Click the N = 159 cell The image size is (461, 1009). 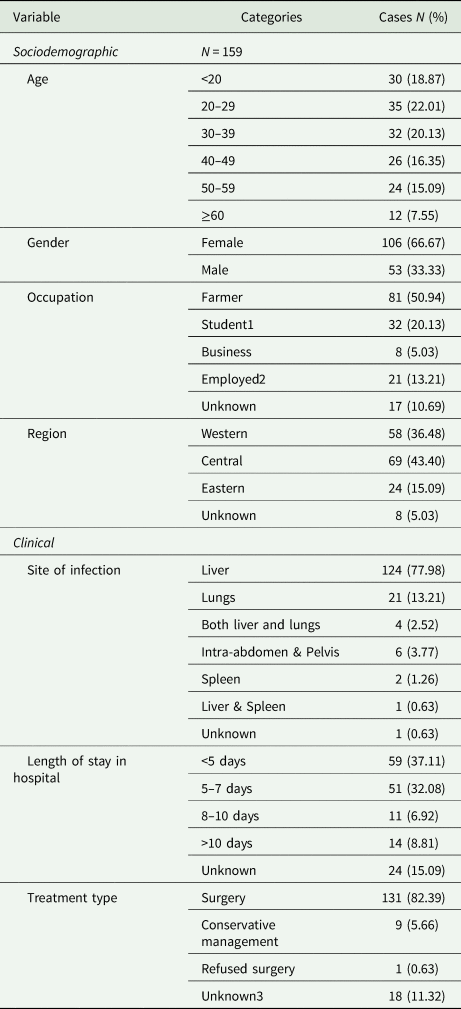(222, 53)
